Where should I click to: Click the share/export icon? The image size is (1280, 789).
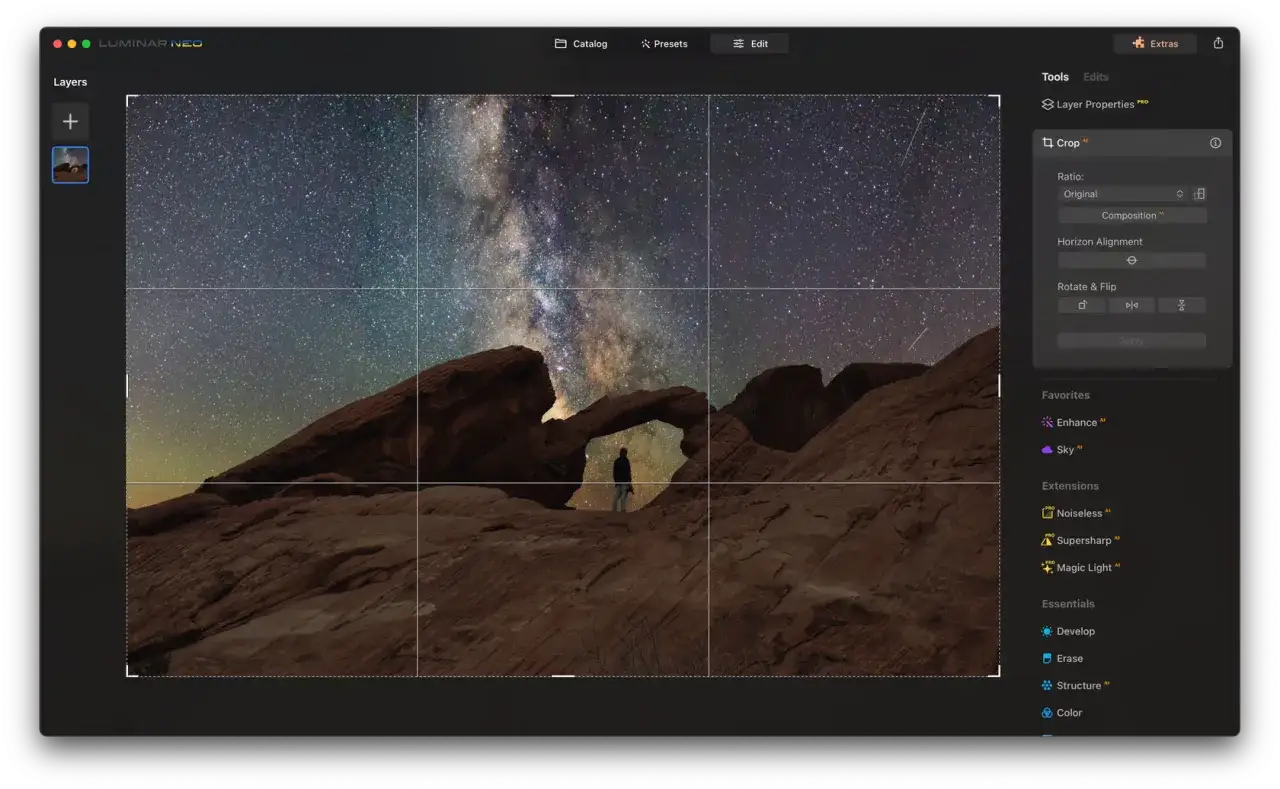point(1218,43)
